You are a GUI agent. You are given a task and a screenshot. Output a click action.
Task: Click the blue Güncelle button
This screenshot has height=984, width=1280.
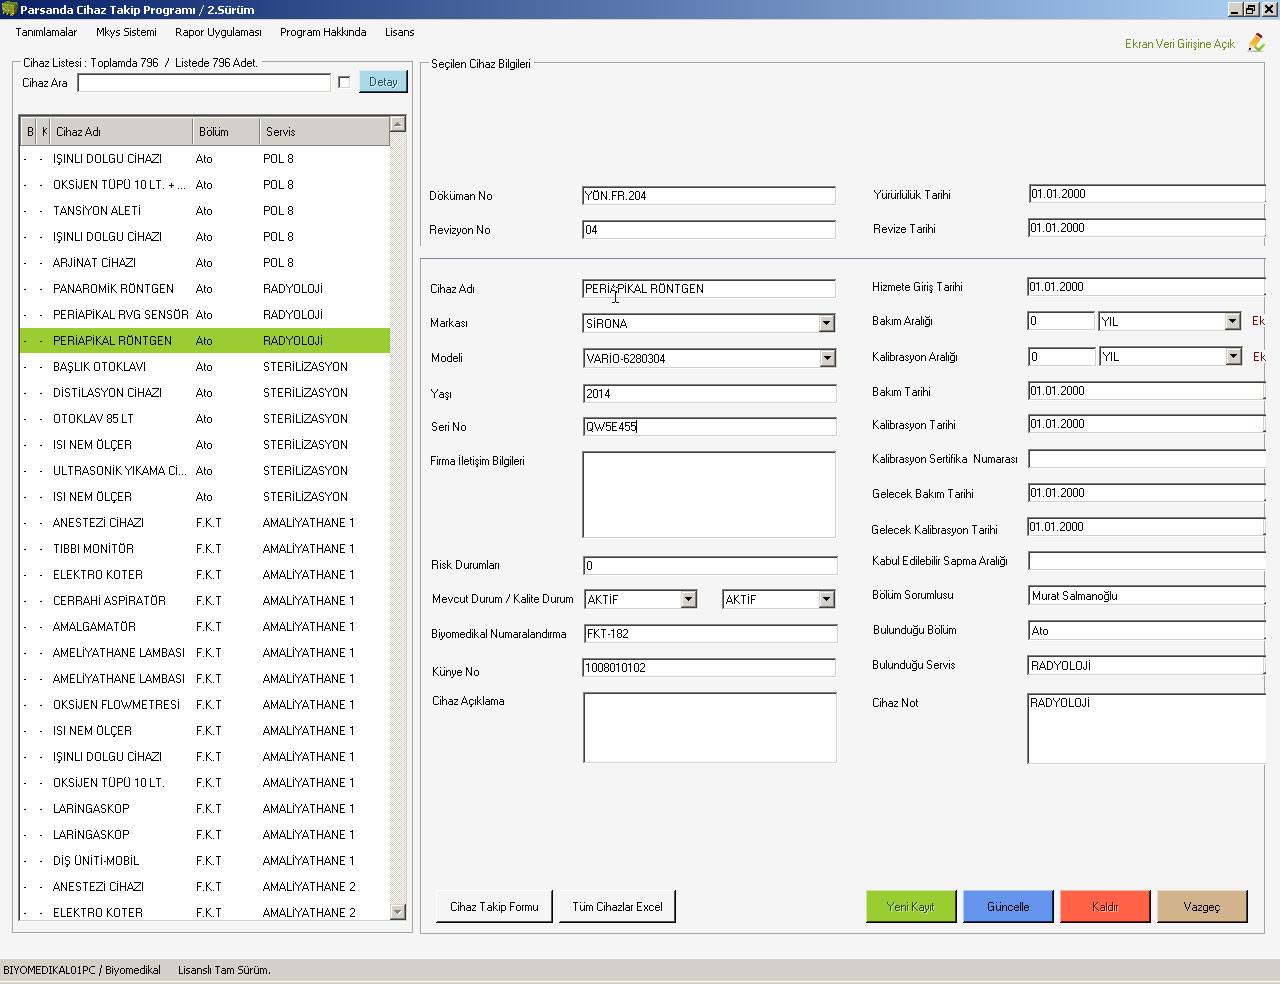click(1008, 907)
